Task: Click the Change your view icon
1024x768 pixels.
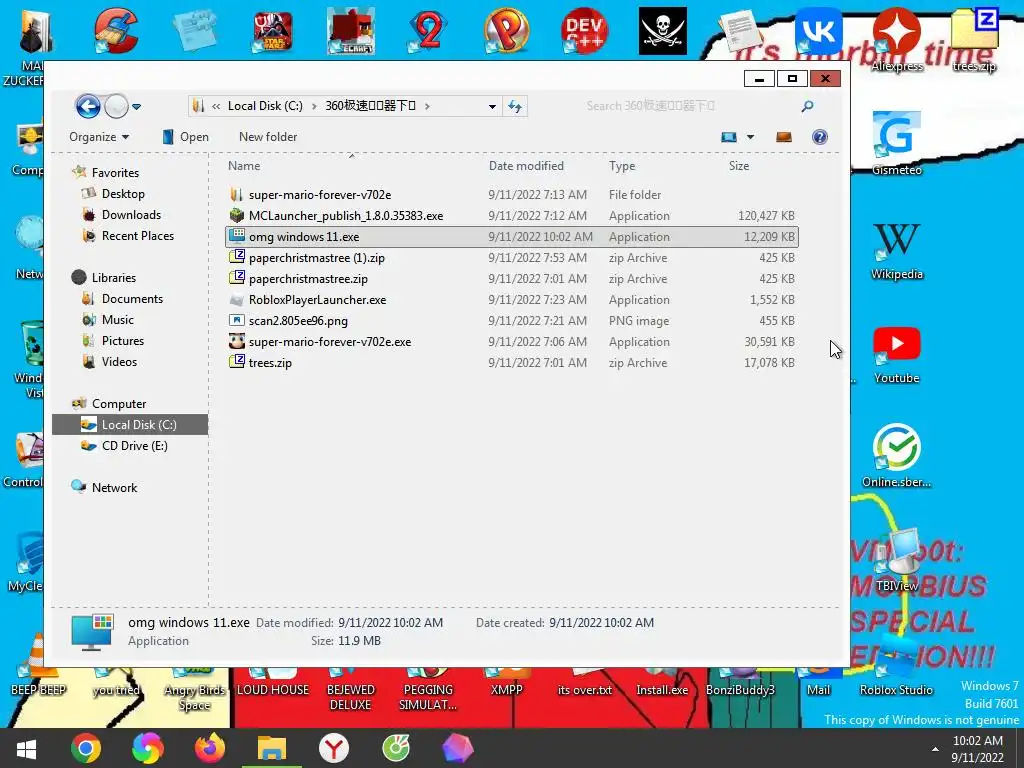Action: click(x=729, y=136)
